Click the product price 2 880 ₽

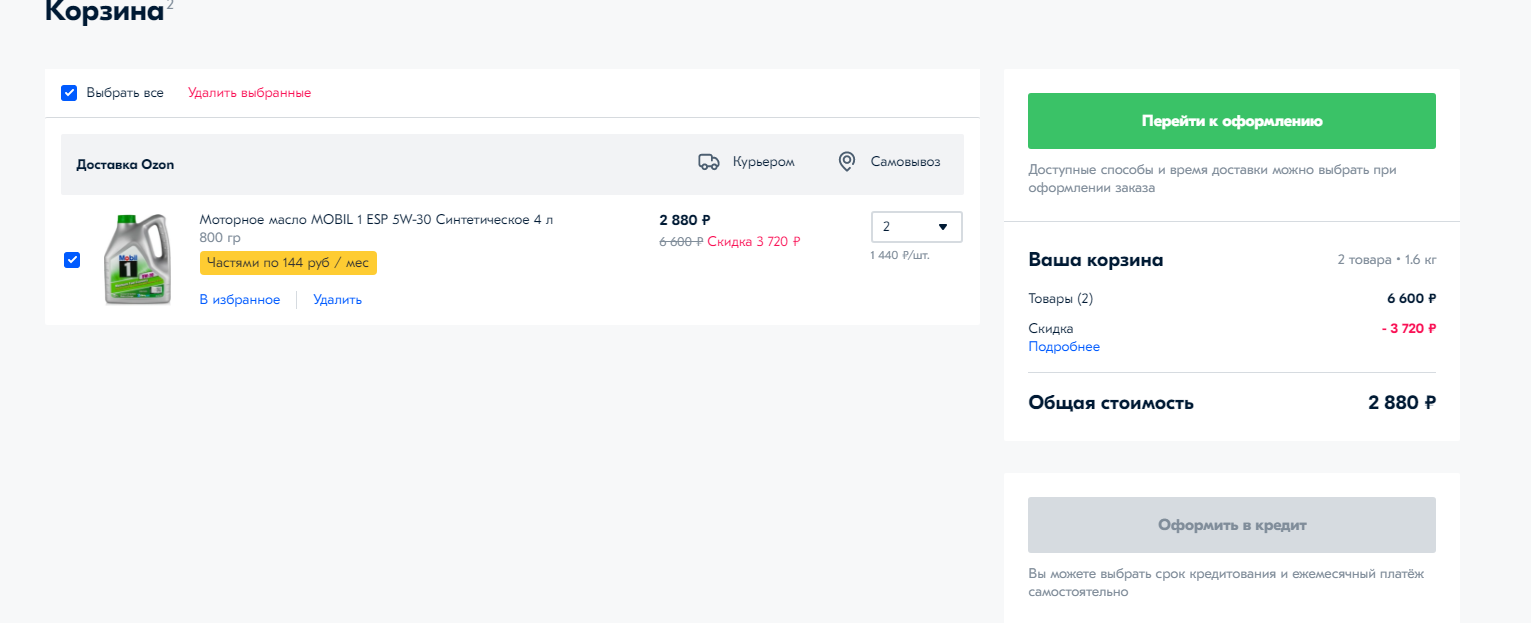coord(685,220)
